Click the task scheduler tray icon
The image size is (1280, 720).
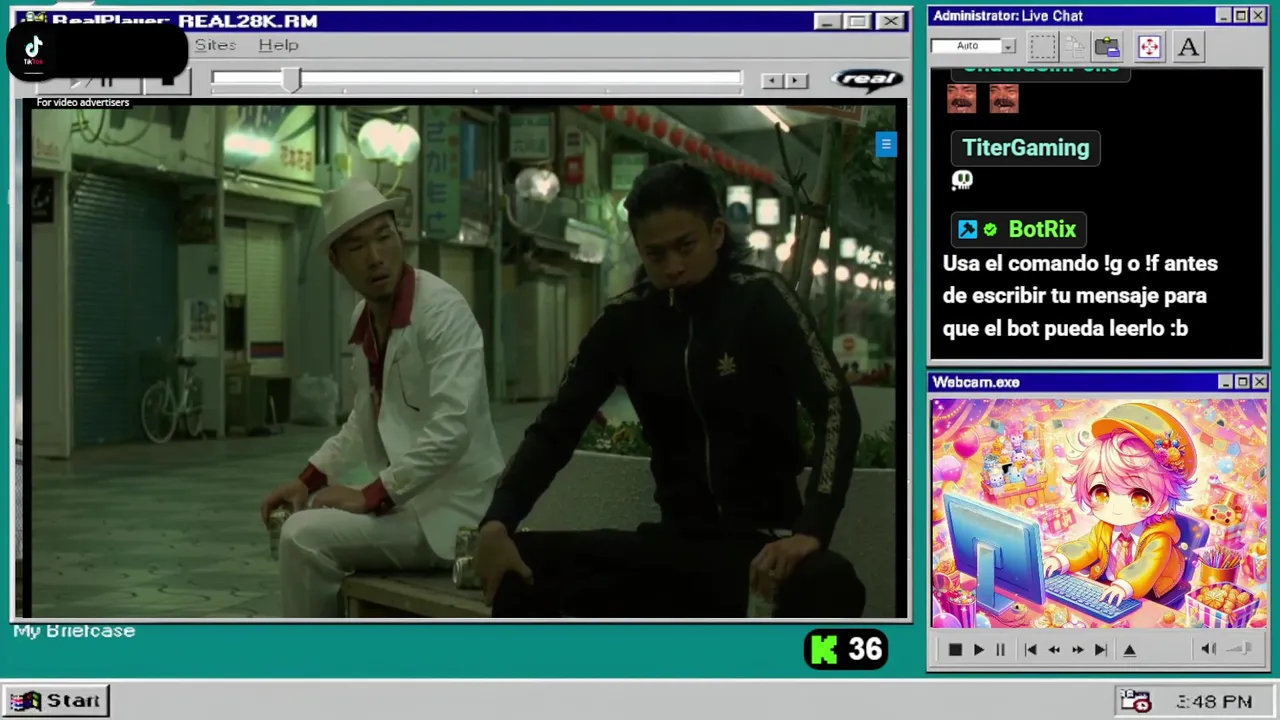pos(1136,701)
